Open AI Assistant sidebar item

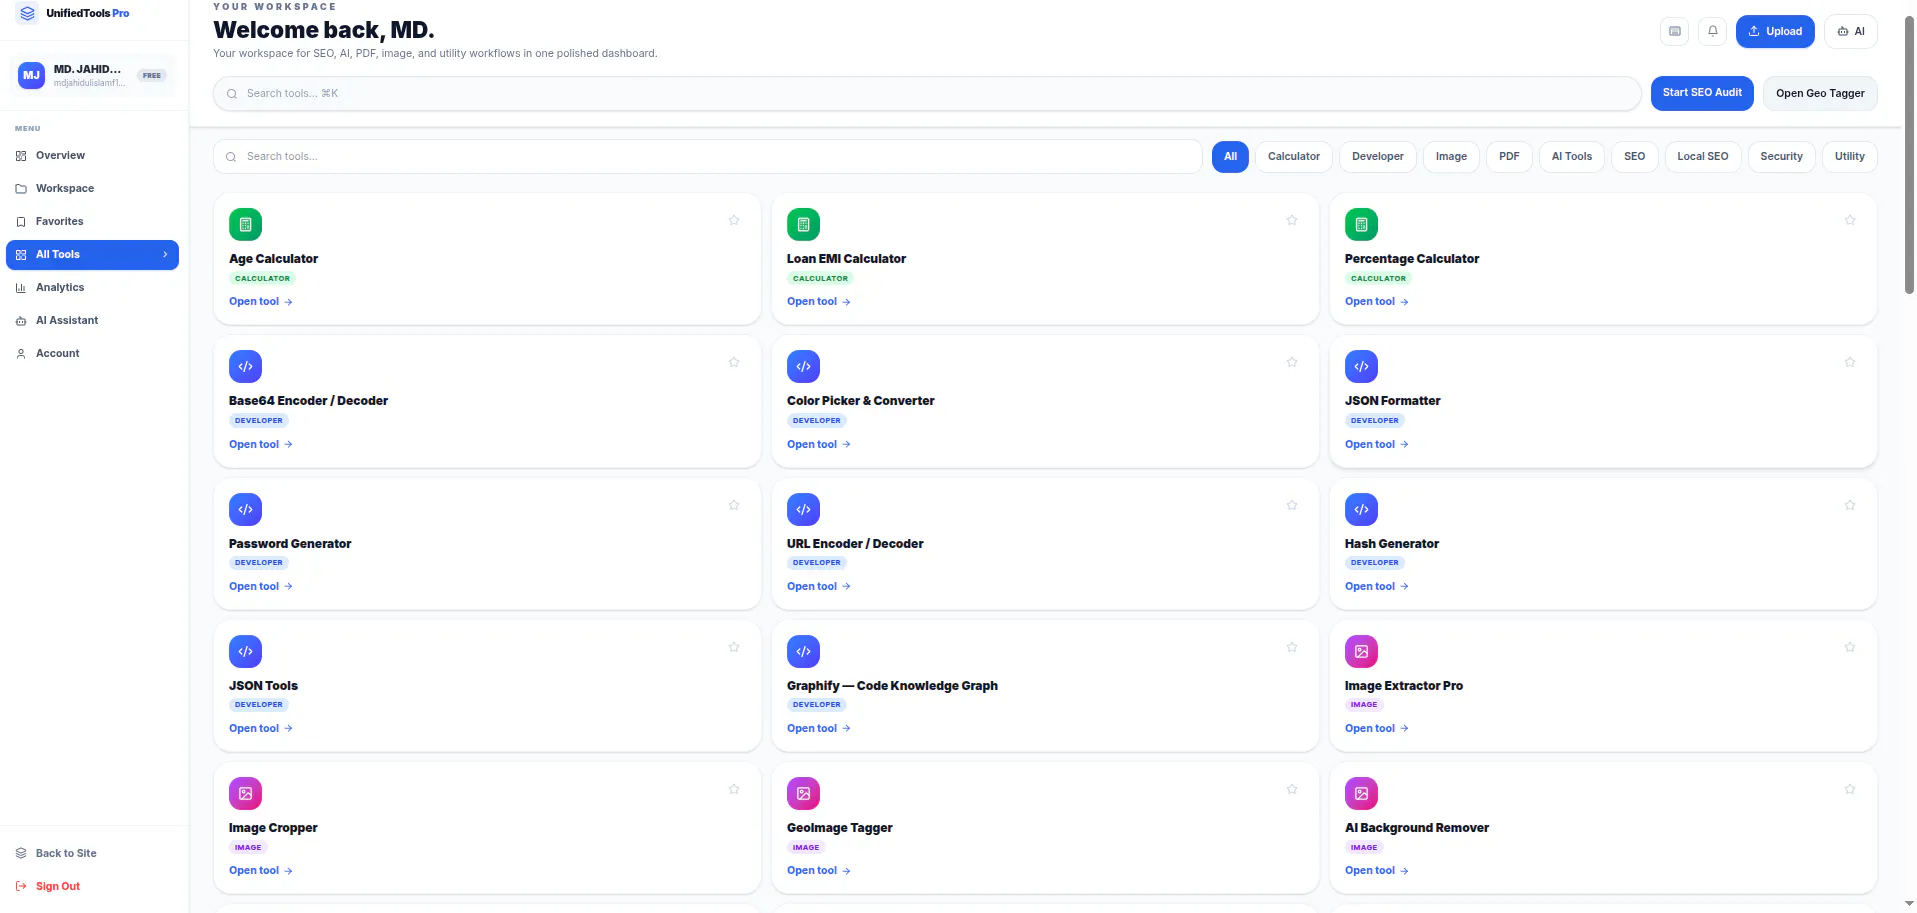tap(92, 320)
